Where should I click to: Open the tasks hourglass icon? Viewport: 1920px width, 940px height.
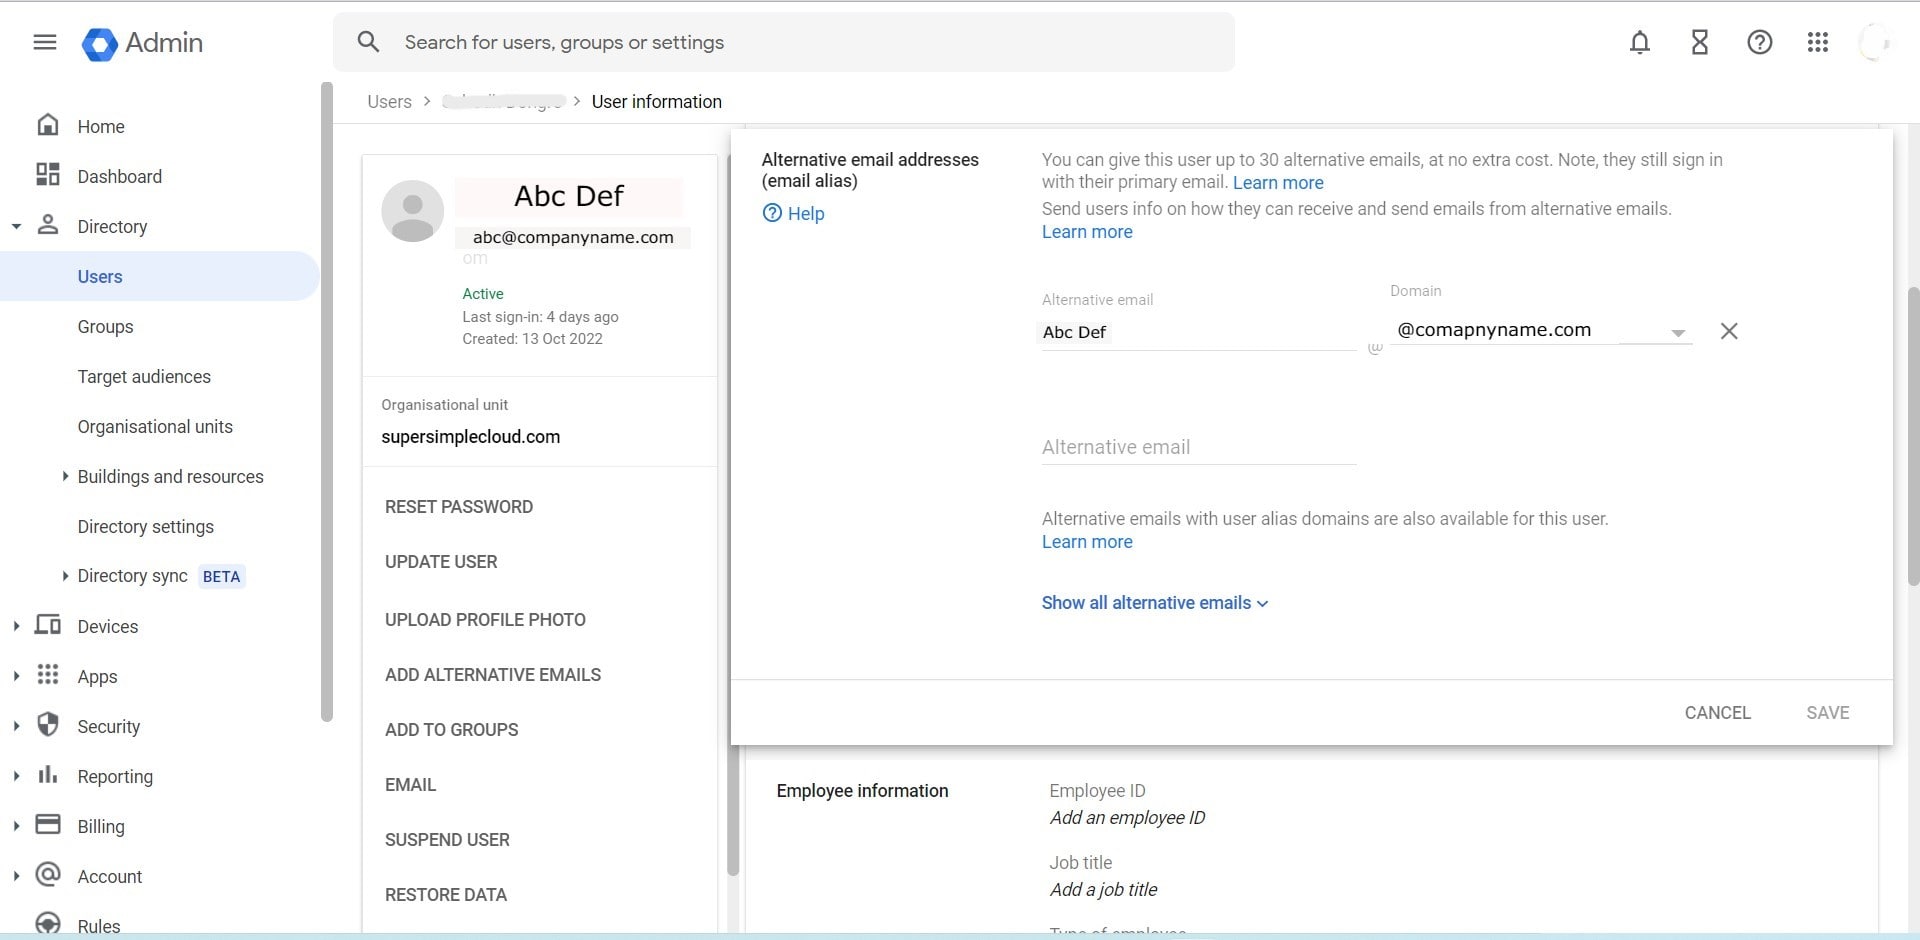pyautogui.click(x=1700, y=42)
